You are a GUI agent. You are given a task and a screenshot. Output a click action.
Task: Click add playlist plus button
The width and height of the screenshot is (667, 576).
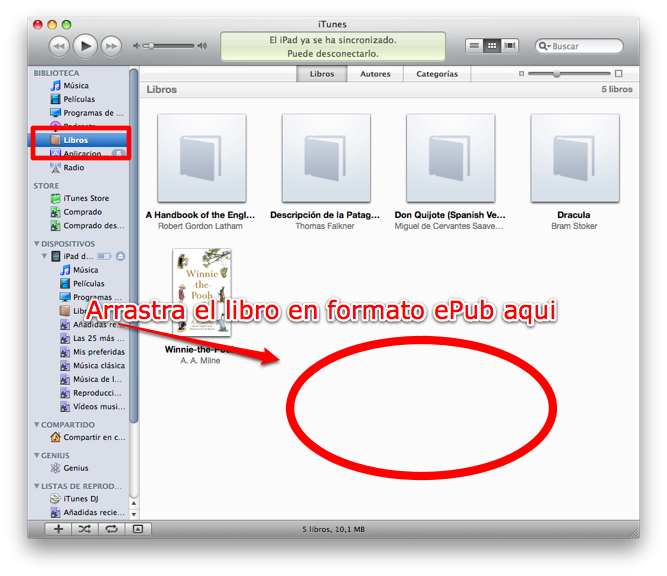click(59, 529)
